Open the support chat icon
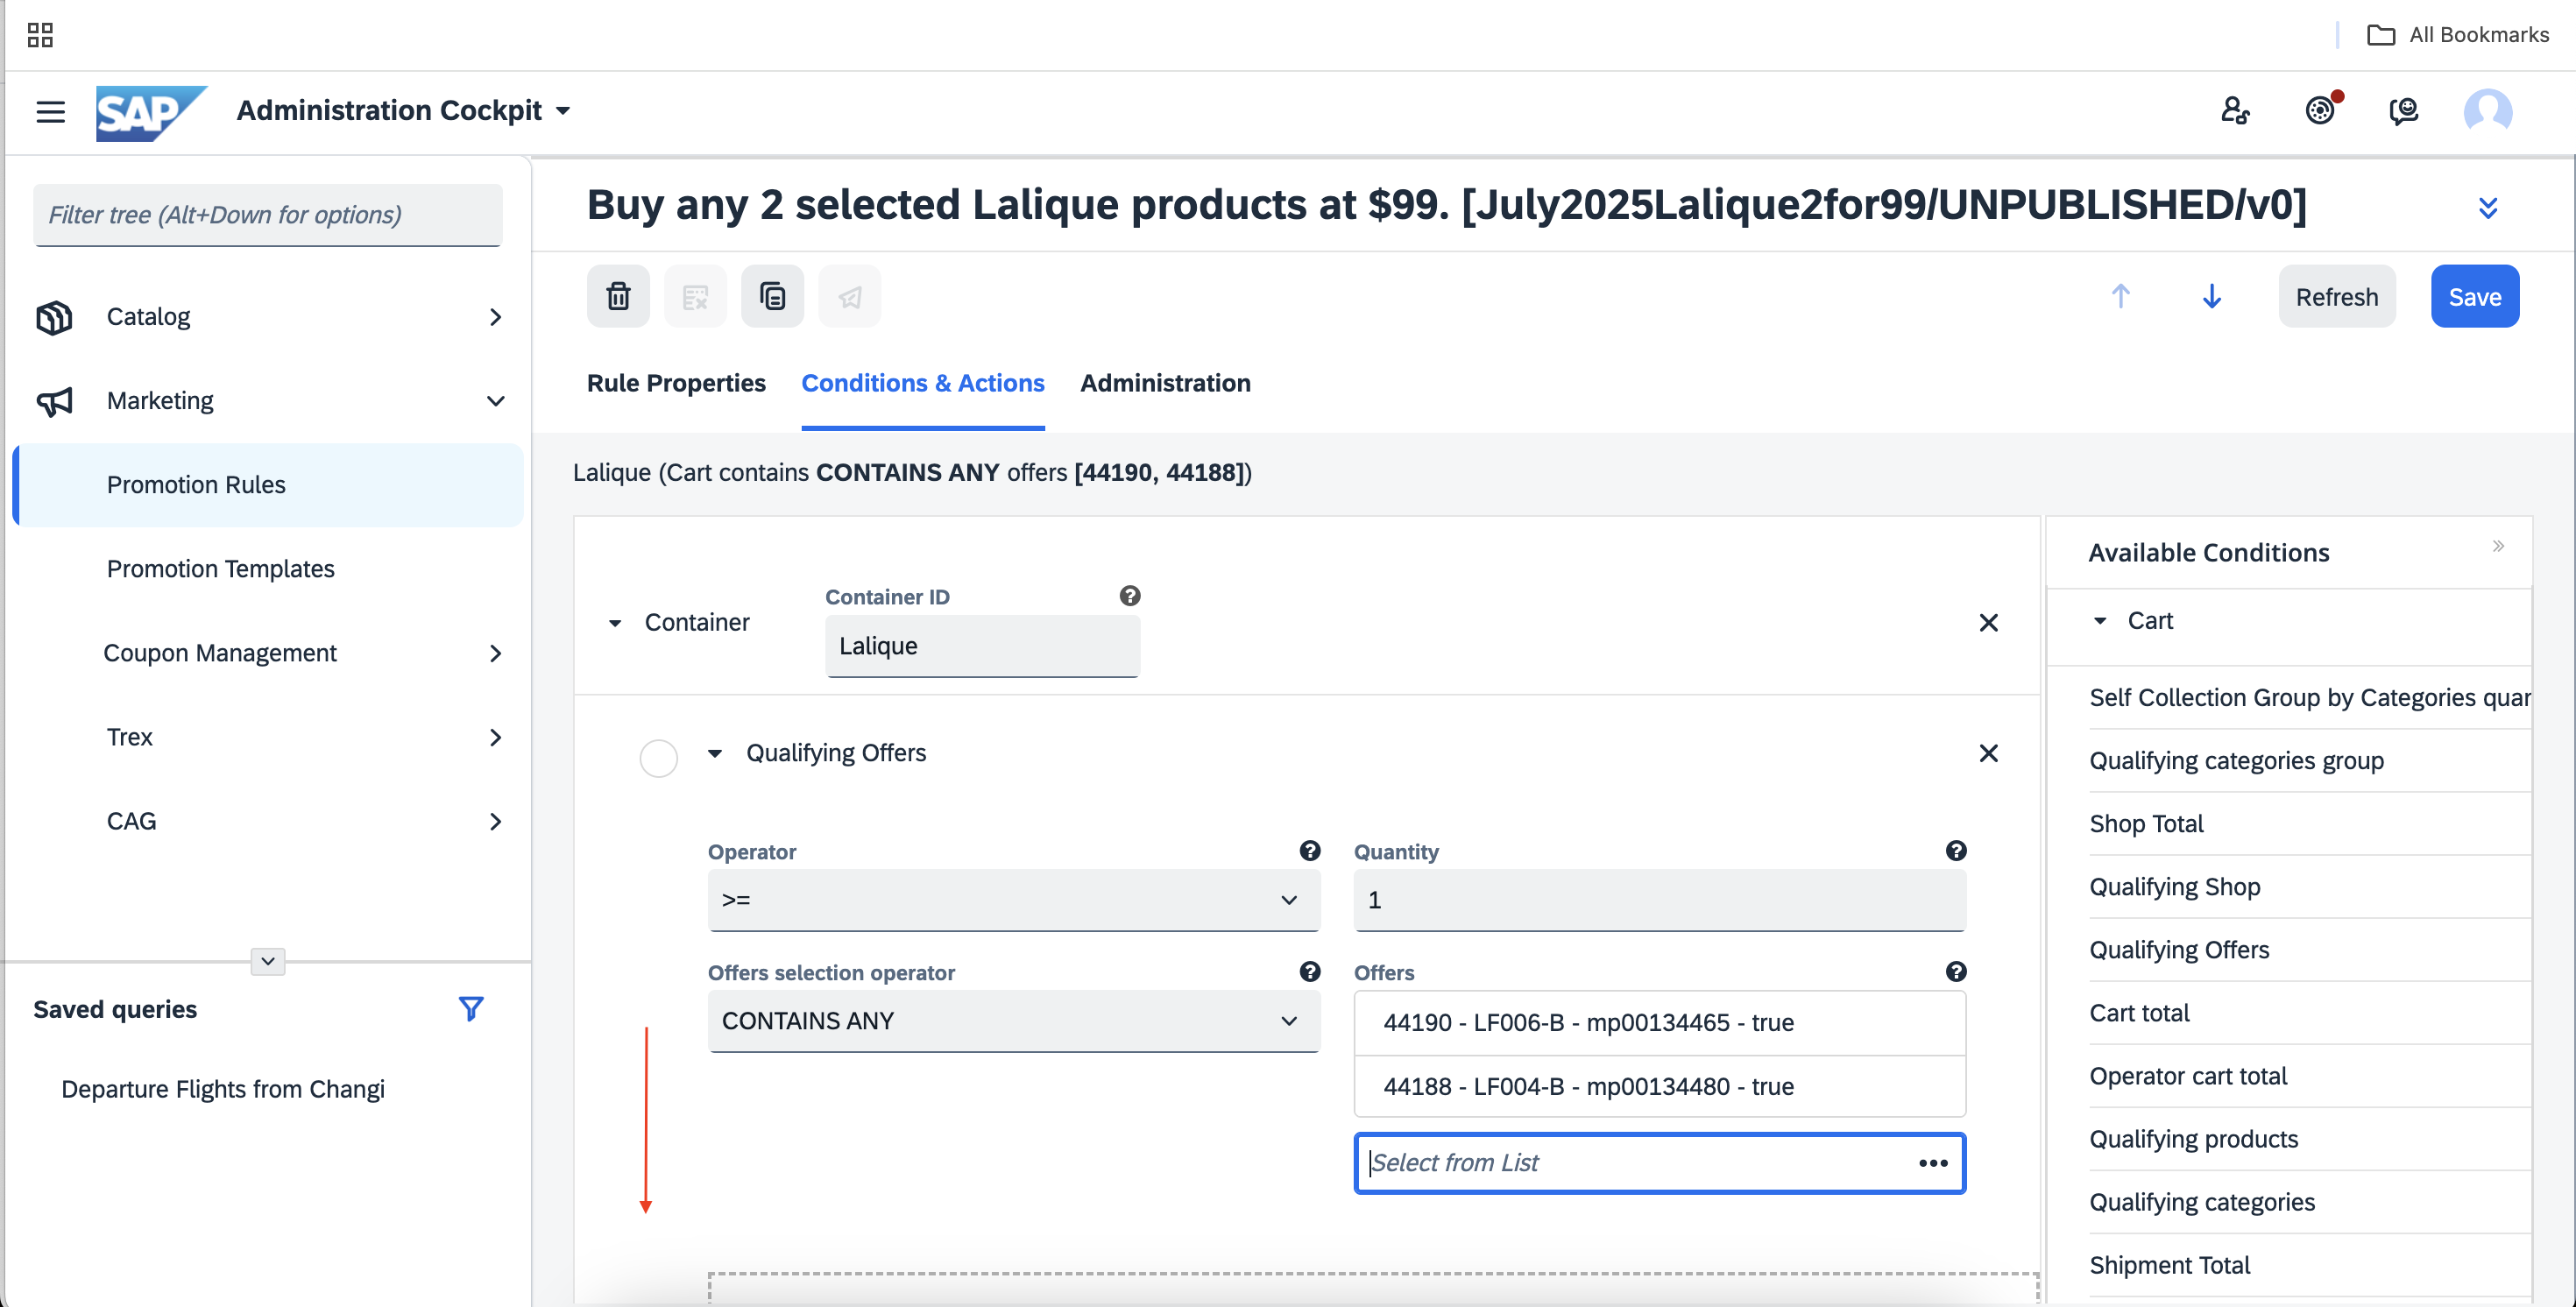This screenshot has width=2576, height=1307. (2404, 110)
